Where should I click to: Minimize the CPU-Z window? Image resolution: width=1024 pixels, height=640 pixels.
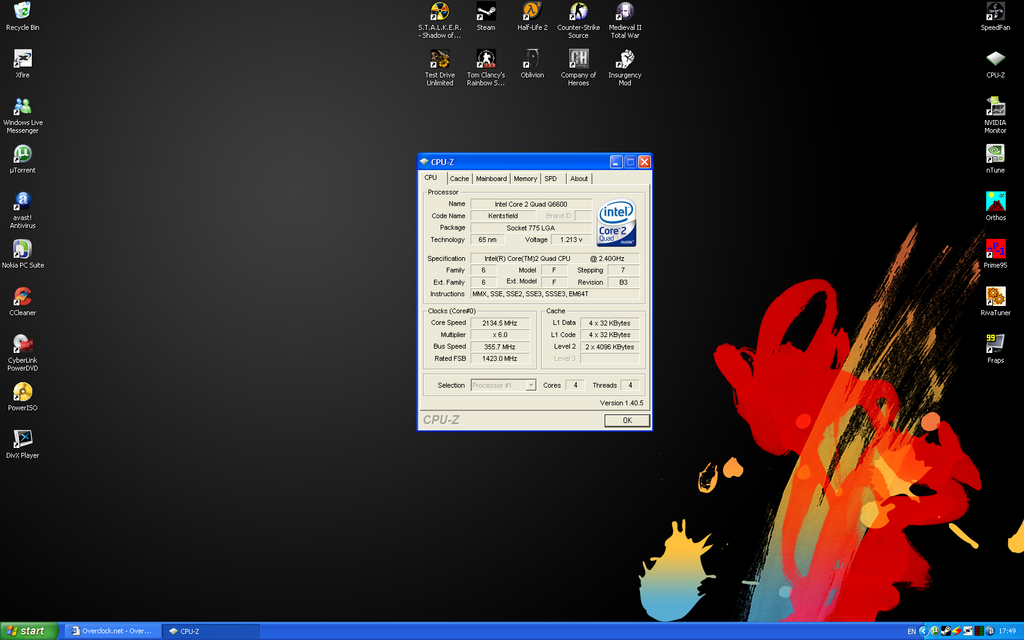(616, 161)
